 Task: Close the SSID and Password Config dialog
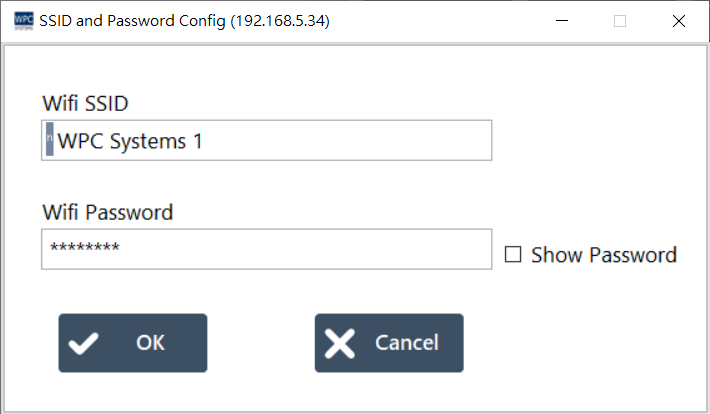pyautogui.click(x=679, y=21)
